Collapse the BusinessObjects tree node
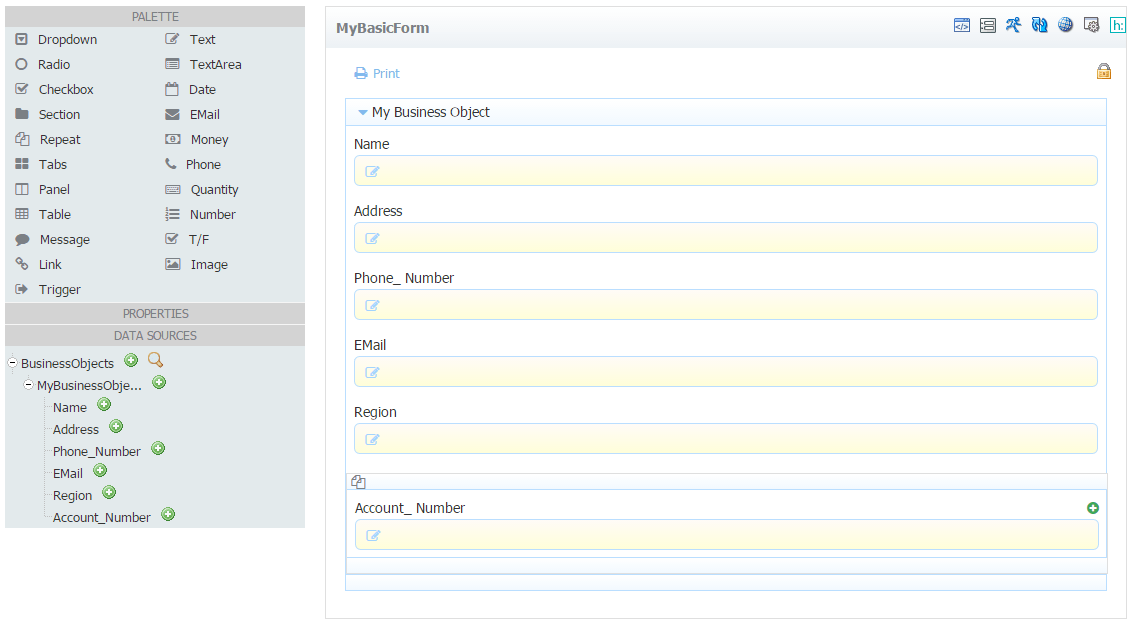Screen dimensions: 1134x624 point(12,362)
